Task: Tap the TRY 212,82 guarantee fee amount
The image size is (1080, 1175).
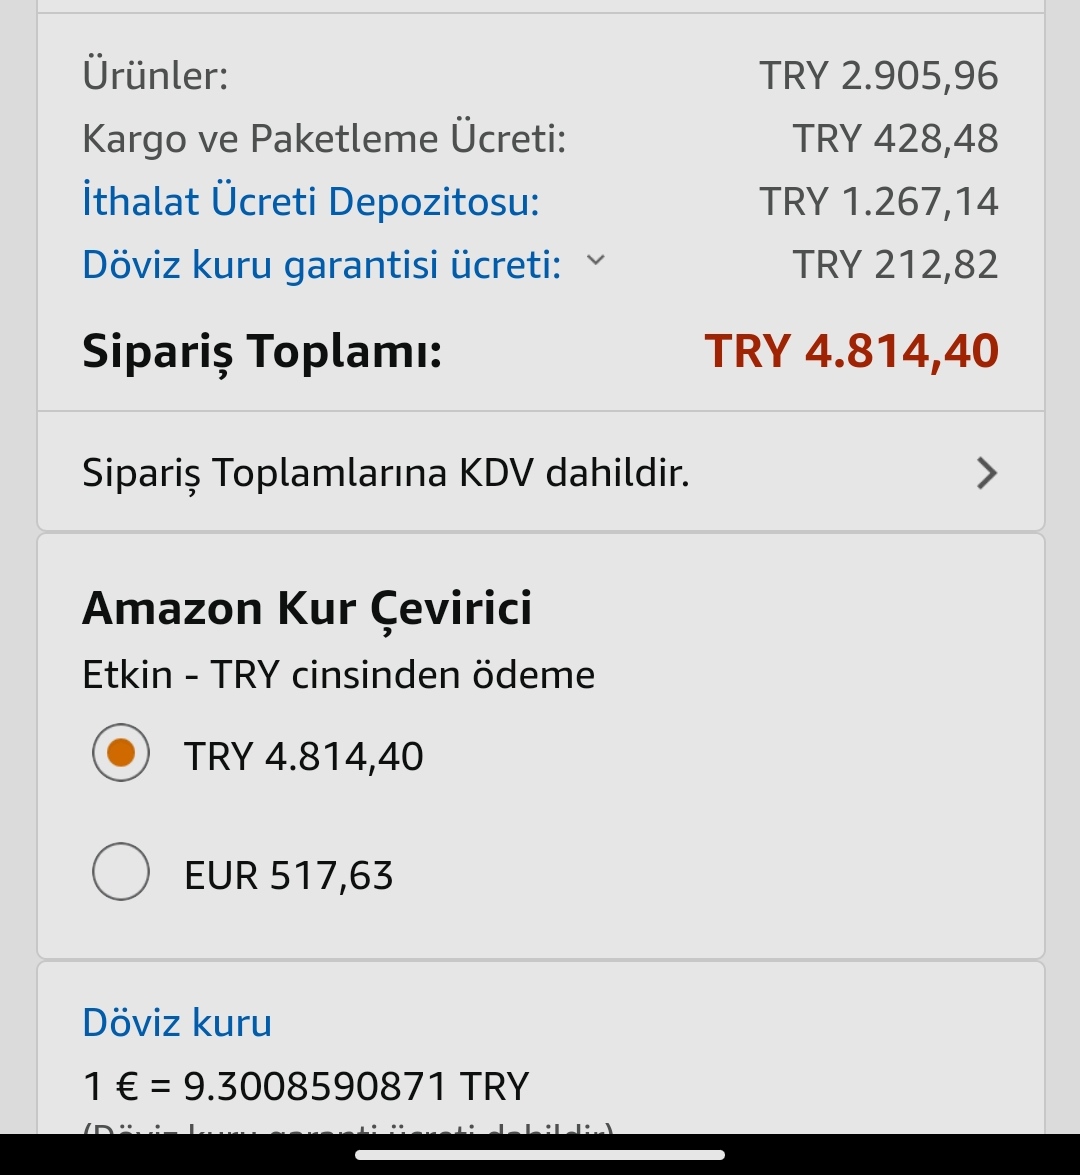Action: point(896,265)
